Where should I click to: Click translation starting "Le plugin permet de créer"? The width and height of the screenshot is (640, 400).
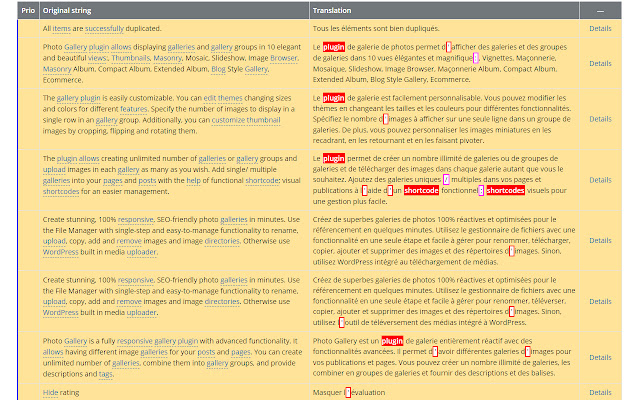pyautogui.click(x=440, y=180)
